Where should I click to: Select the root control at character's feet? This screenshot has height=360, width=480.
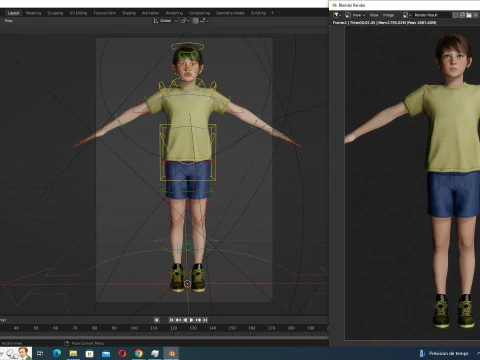(x=187, y=284)
